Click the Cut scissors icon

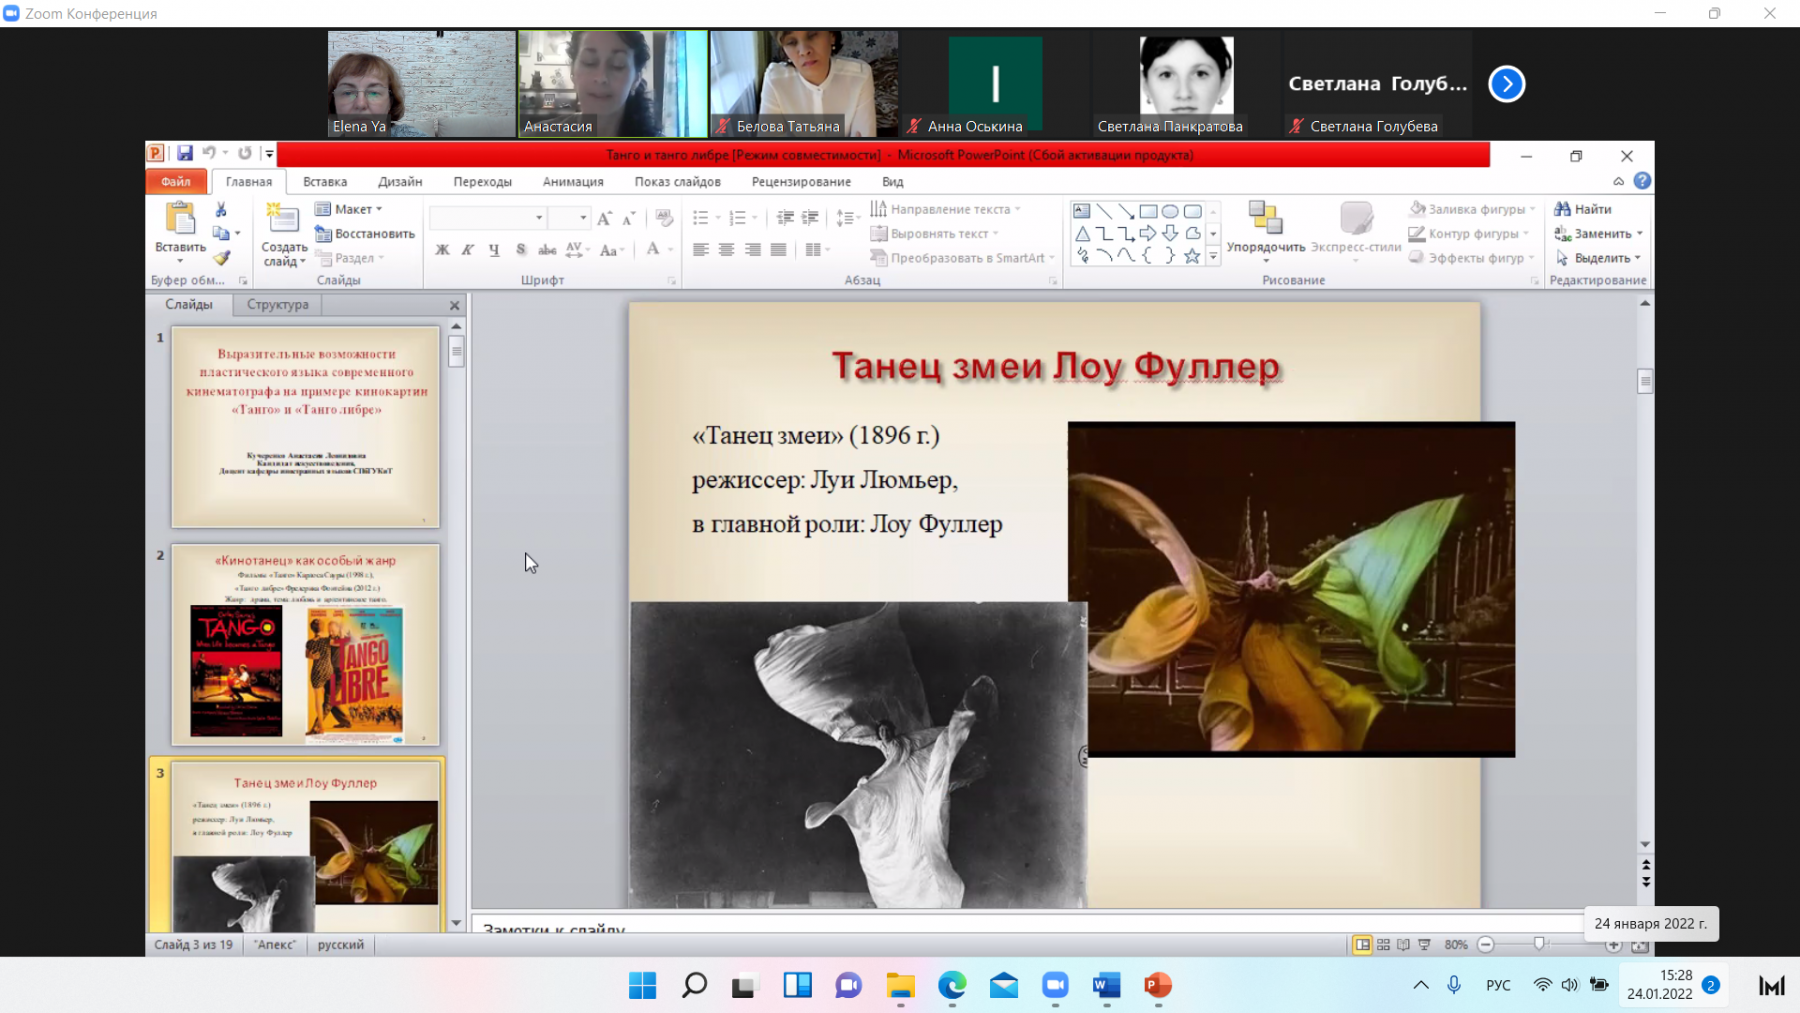221,210
